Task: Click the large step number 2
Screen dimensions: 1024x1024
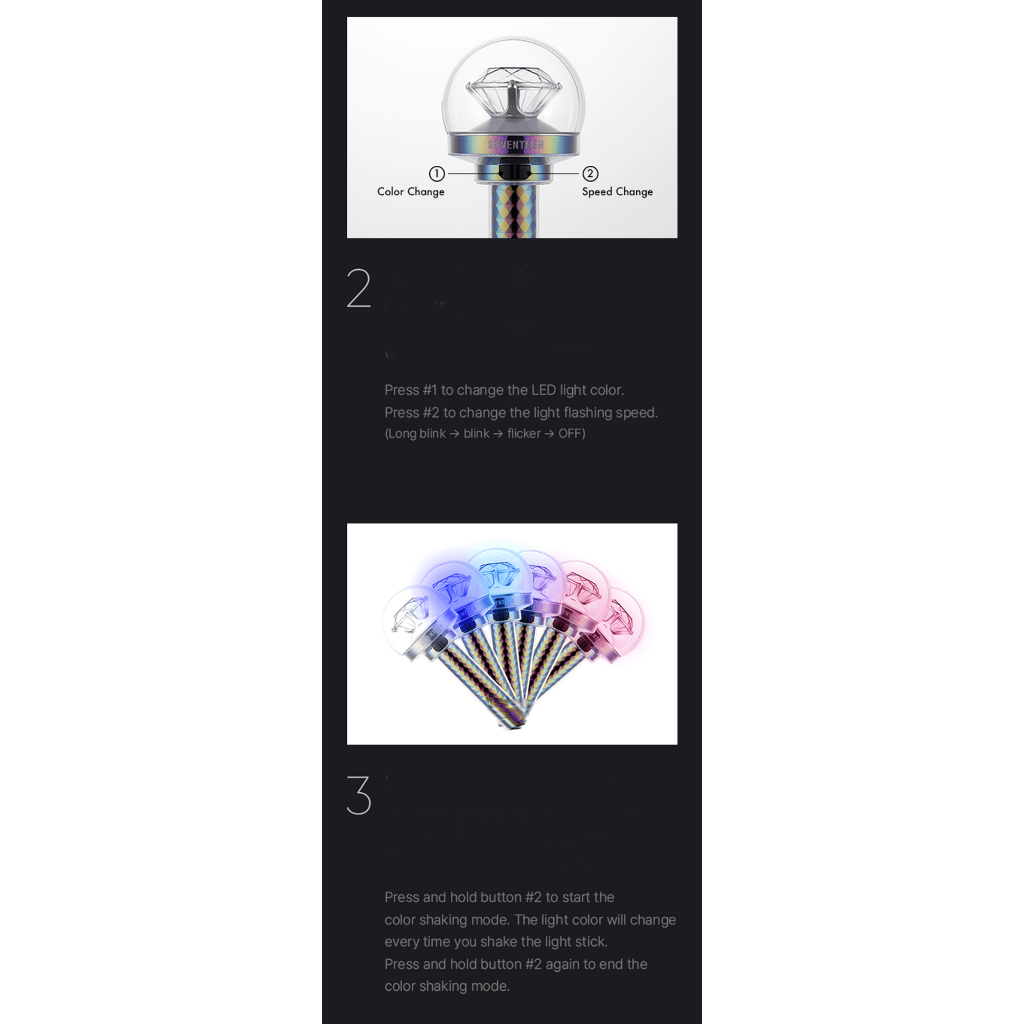Action: [359, 288]
